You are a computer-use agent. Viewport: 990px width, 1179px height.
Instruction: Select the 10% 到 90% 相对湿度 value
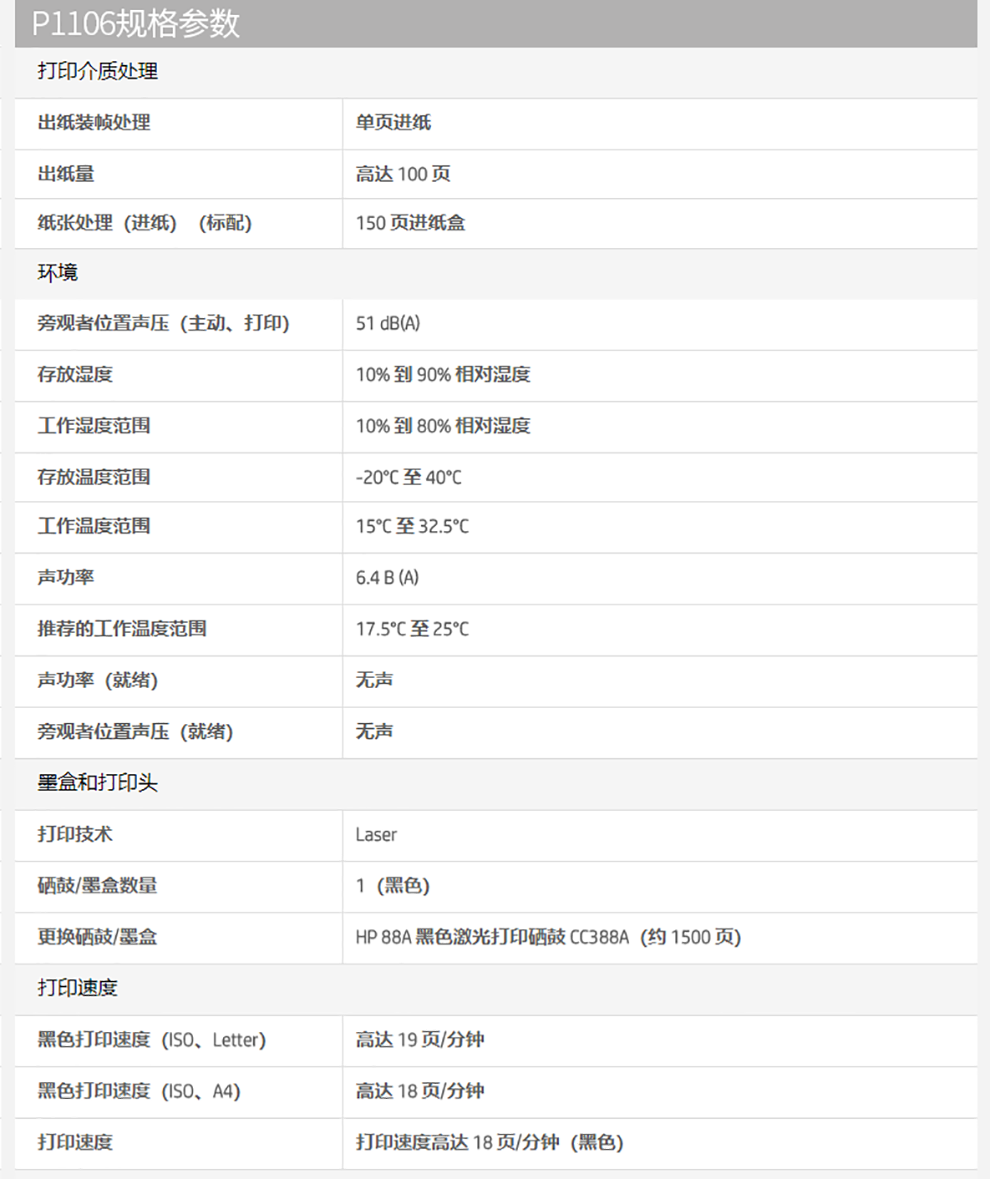pyautogui.click(x=443, y=374)
